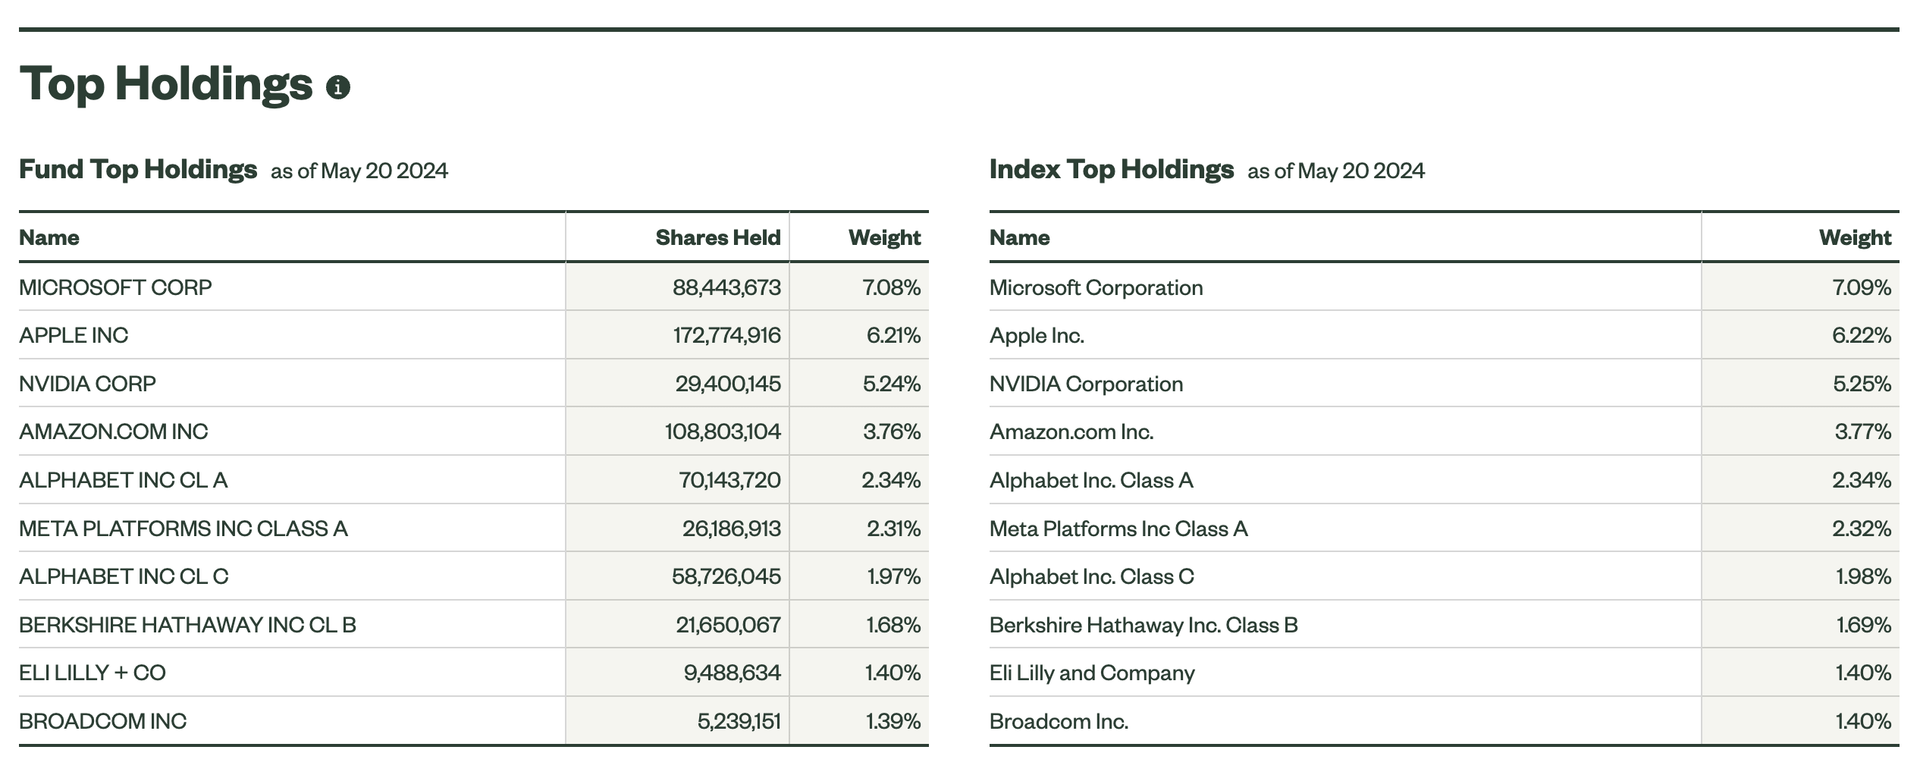Select BERKSHIRE HATHAWAY INC CL B

(x=187, y=625)
